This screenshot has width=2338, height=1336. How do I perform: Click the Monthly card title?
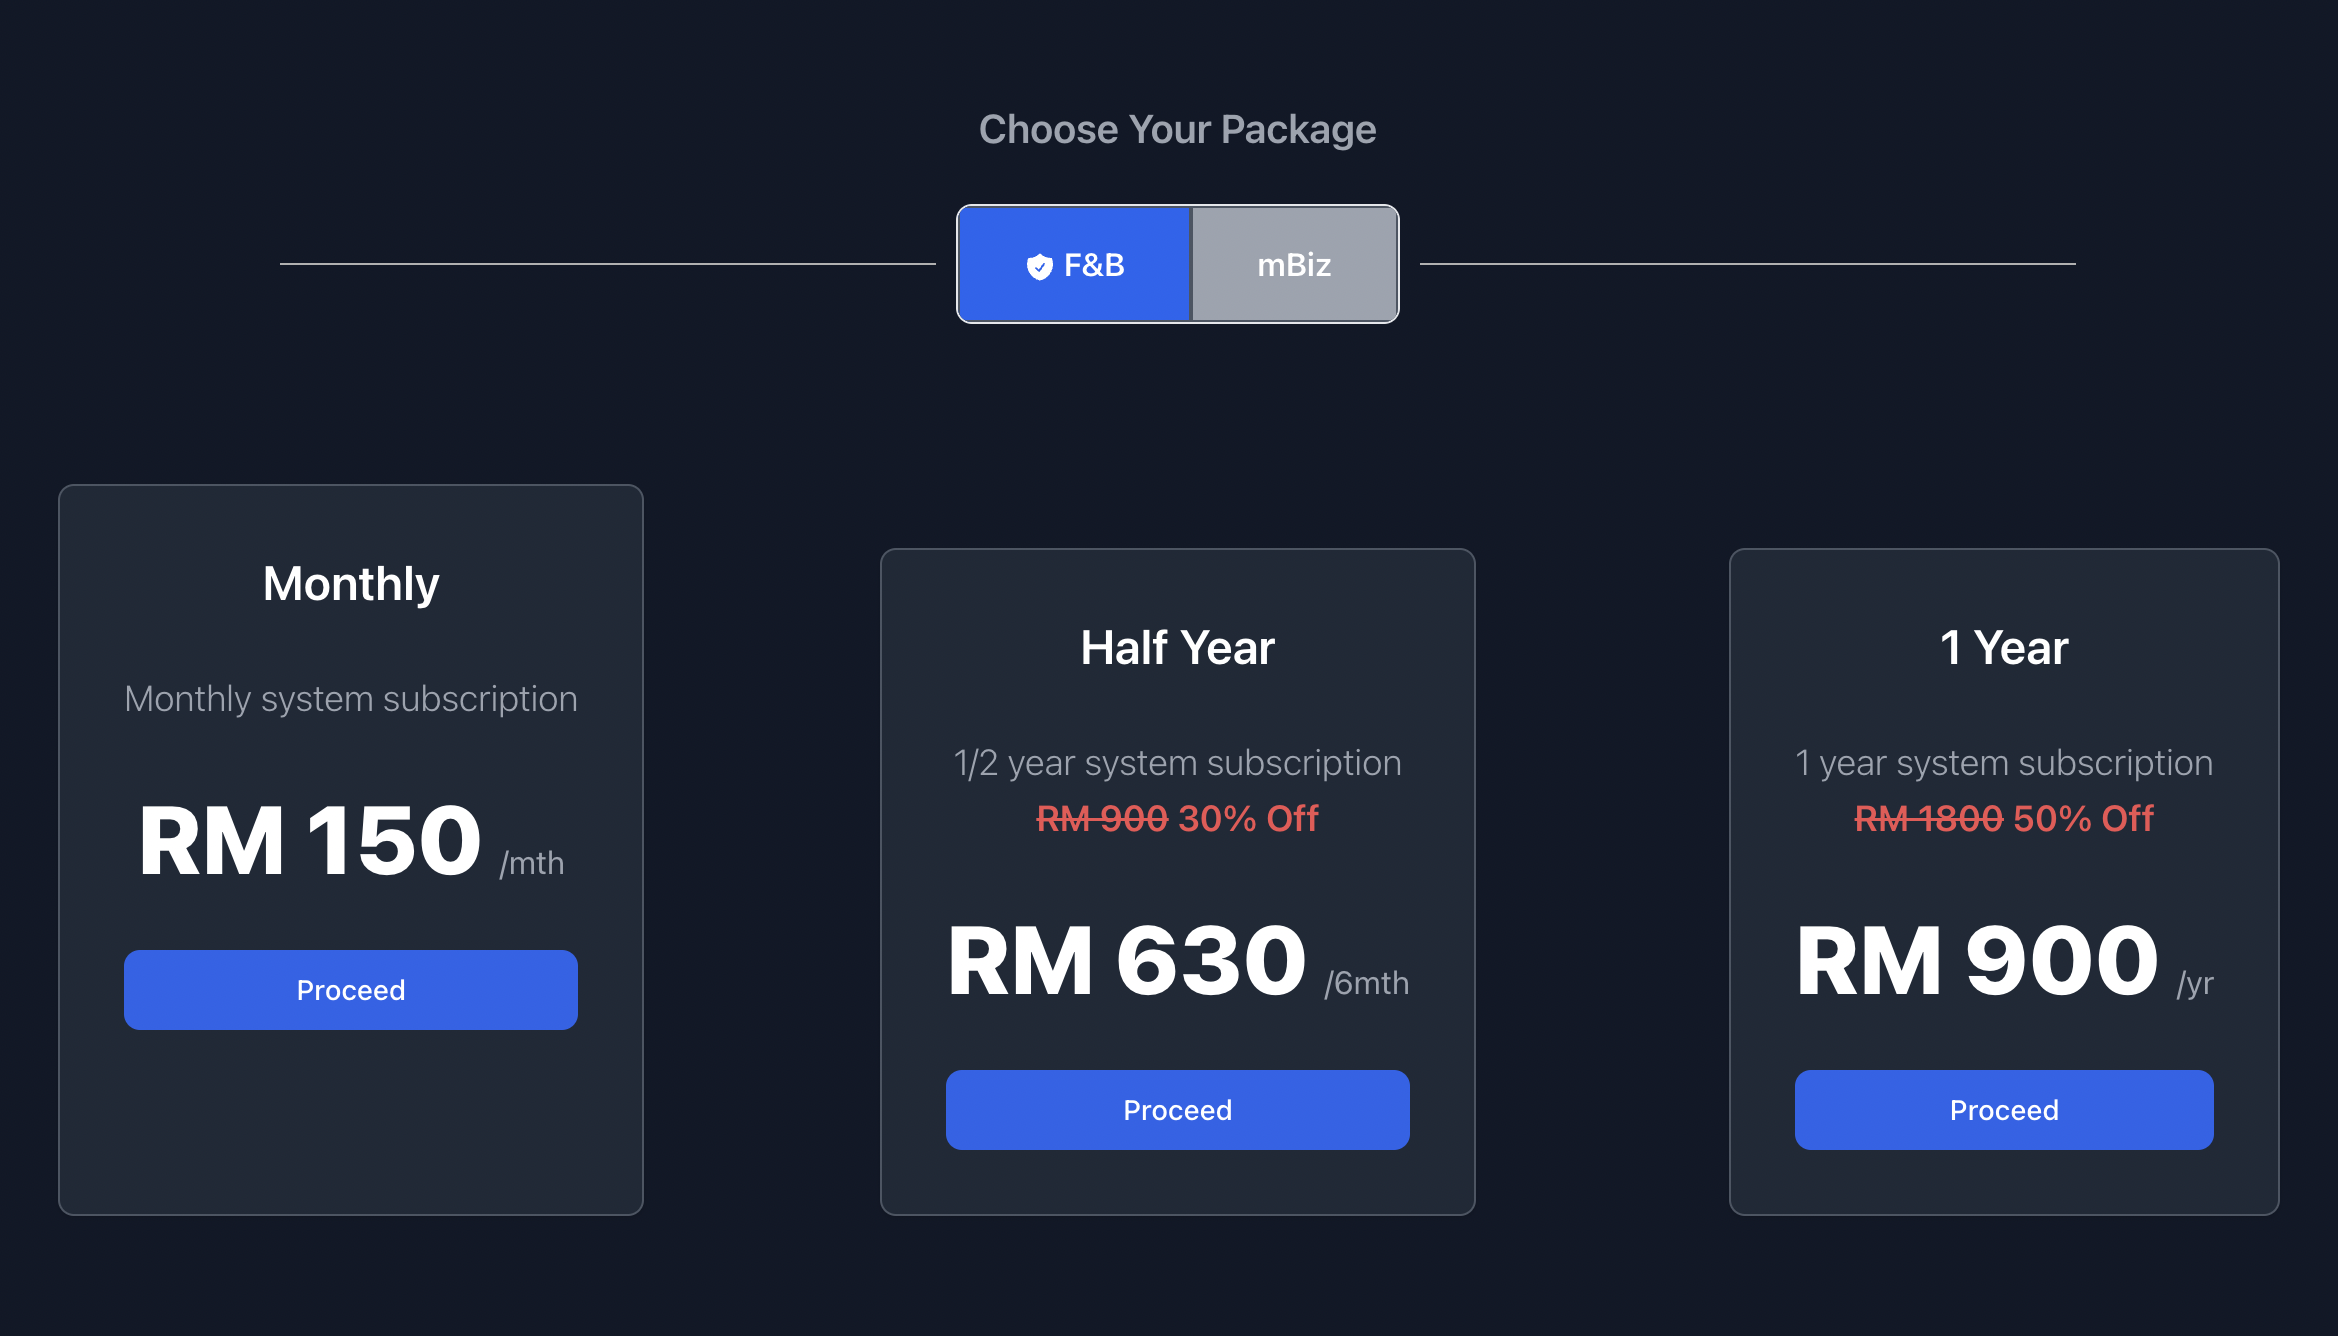(351, 584)
